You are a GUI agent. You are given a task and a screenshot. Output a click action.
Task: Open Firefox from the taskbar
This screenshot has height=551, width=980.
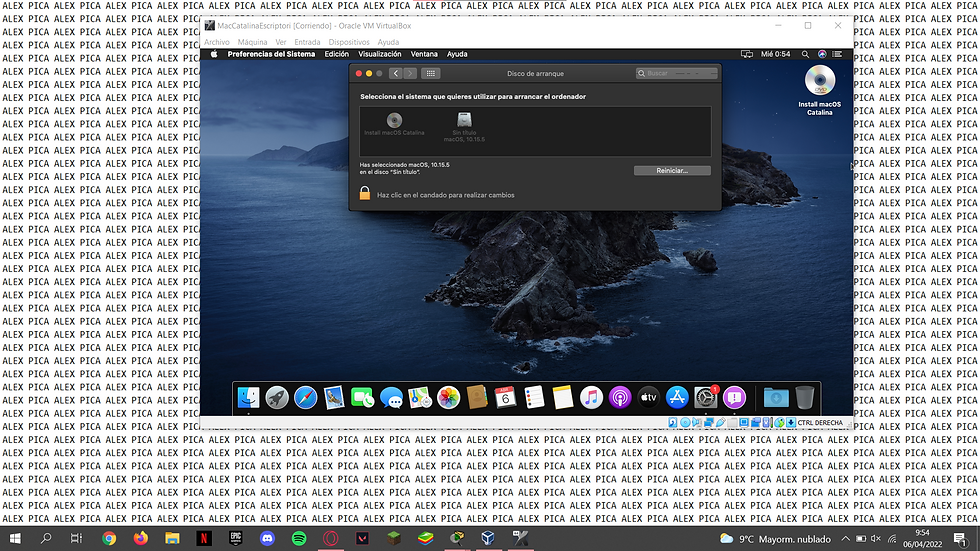click(x=141, y=538)
